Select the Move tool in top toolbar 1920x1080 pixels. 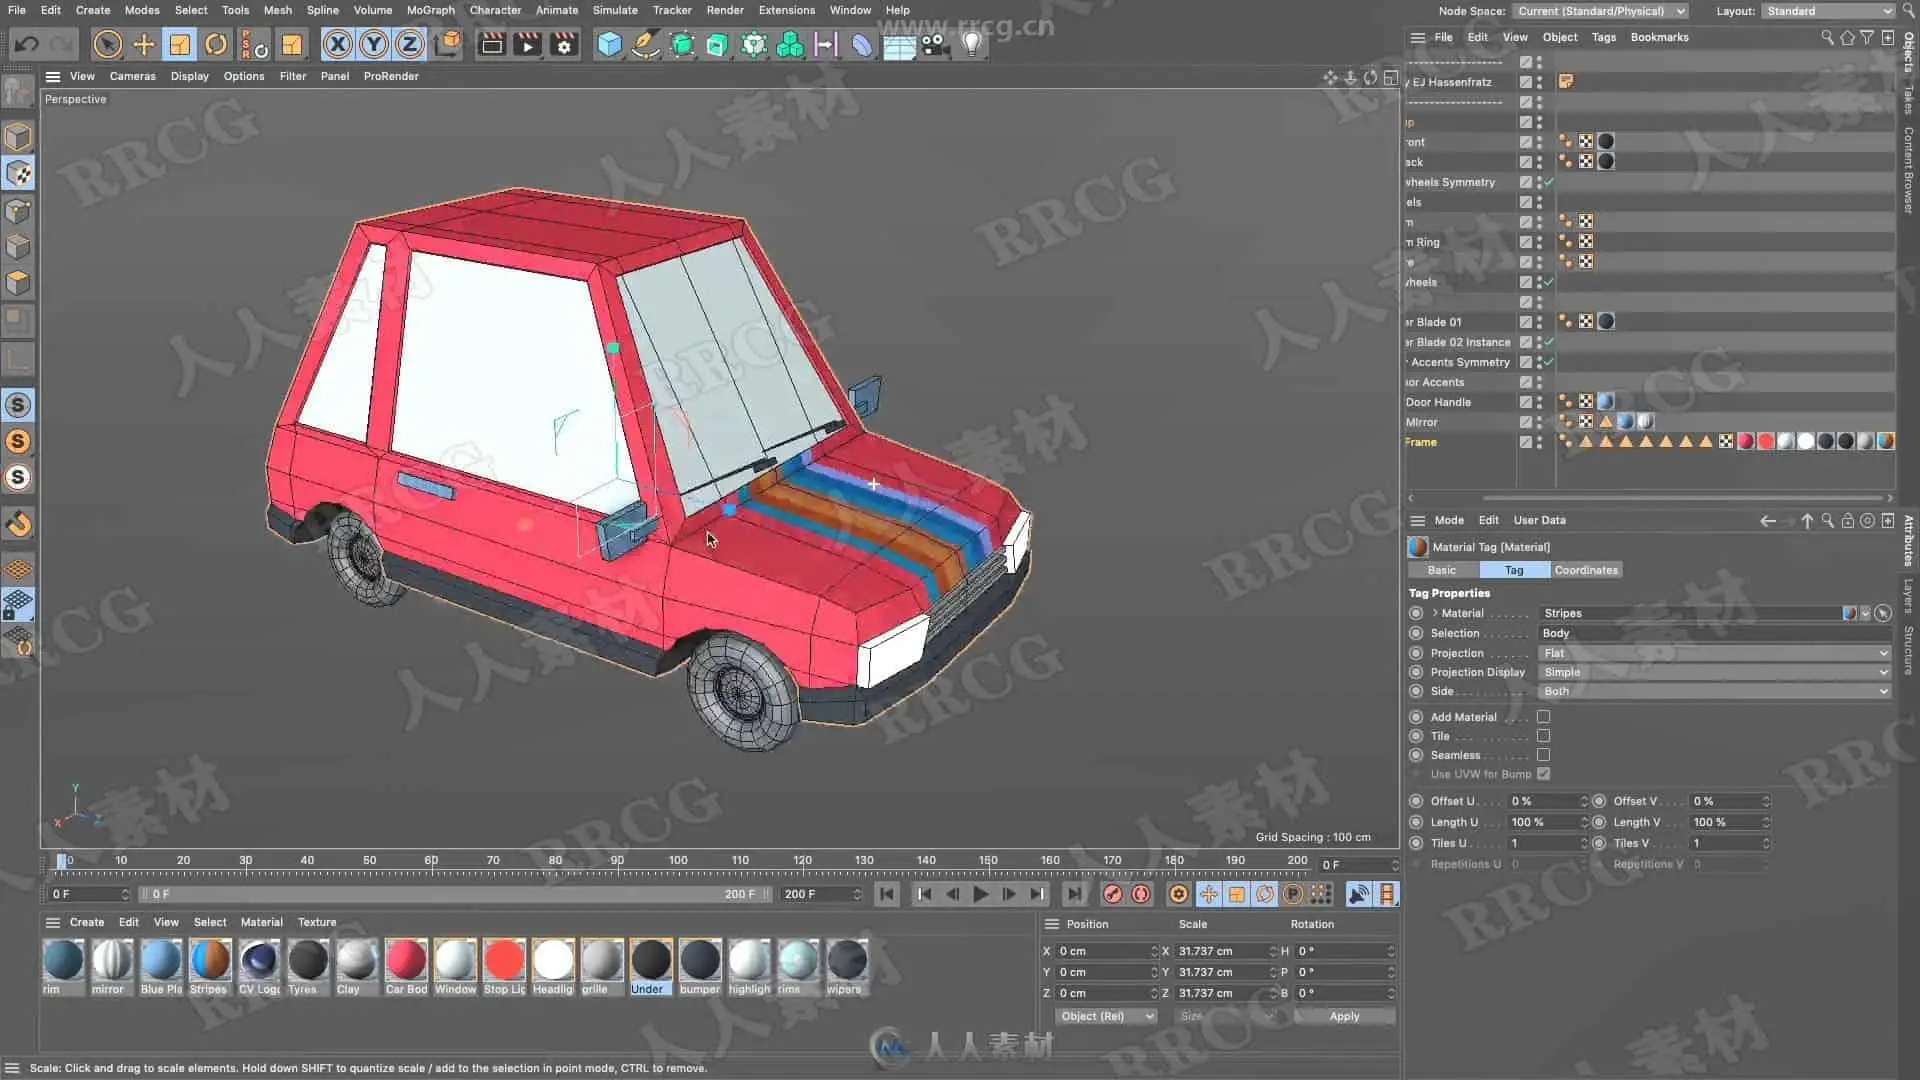pos(144,44)
